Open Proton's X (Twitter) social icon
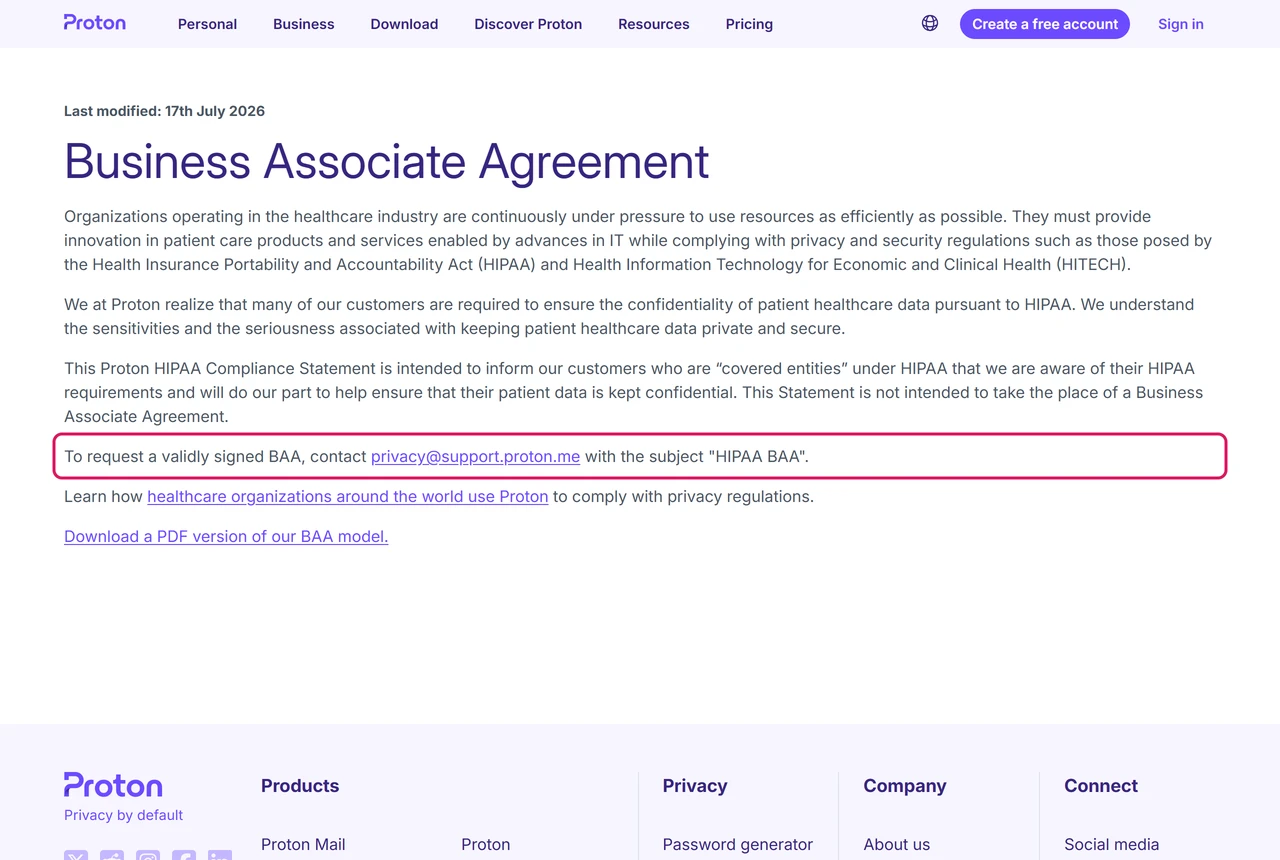Viewport: 1280px width, 860px height. 76,856
